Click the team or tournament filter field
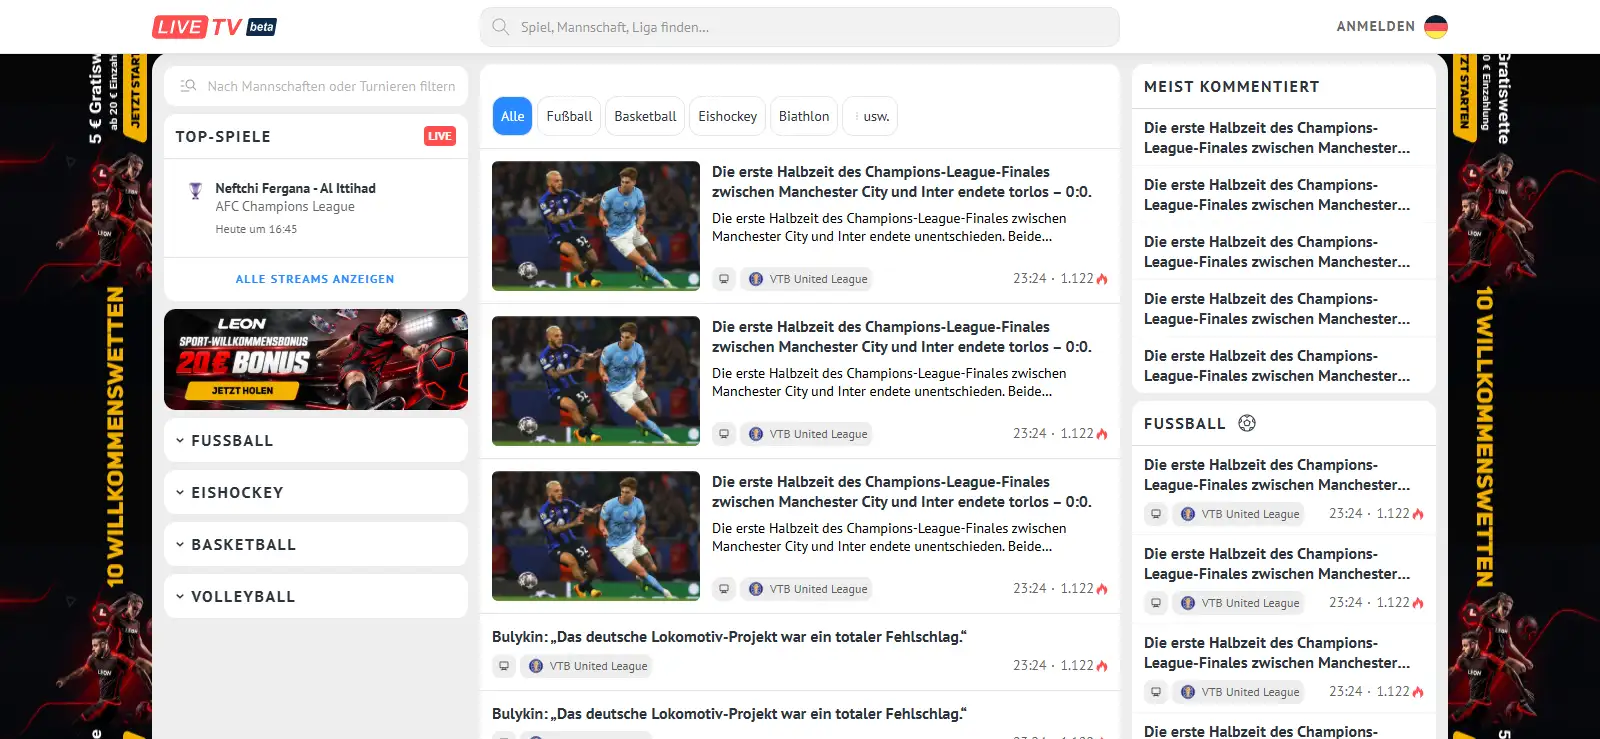This screenshot has width=1600, height=739. pyautogui.click(x=316, y=86)
